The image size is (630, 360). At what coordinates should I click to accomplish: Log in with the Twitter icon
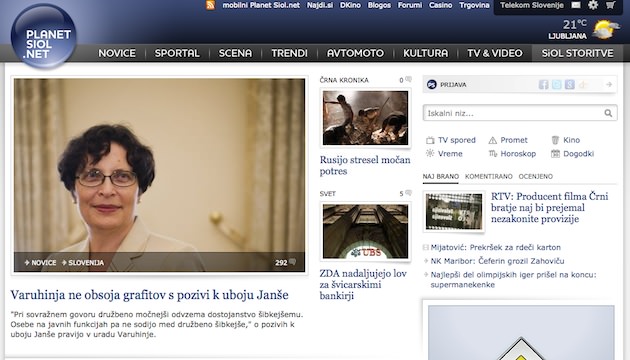(x=556, y=84)
